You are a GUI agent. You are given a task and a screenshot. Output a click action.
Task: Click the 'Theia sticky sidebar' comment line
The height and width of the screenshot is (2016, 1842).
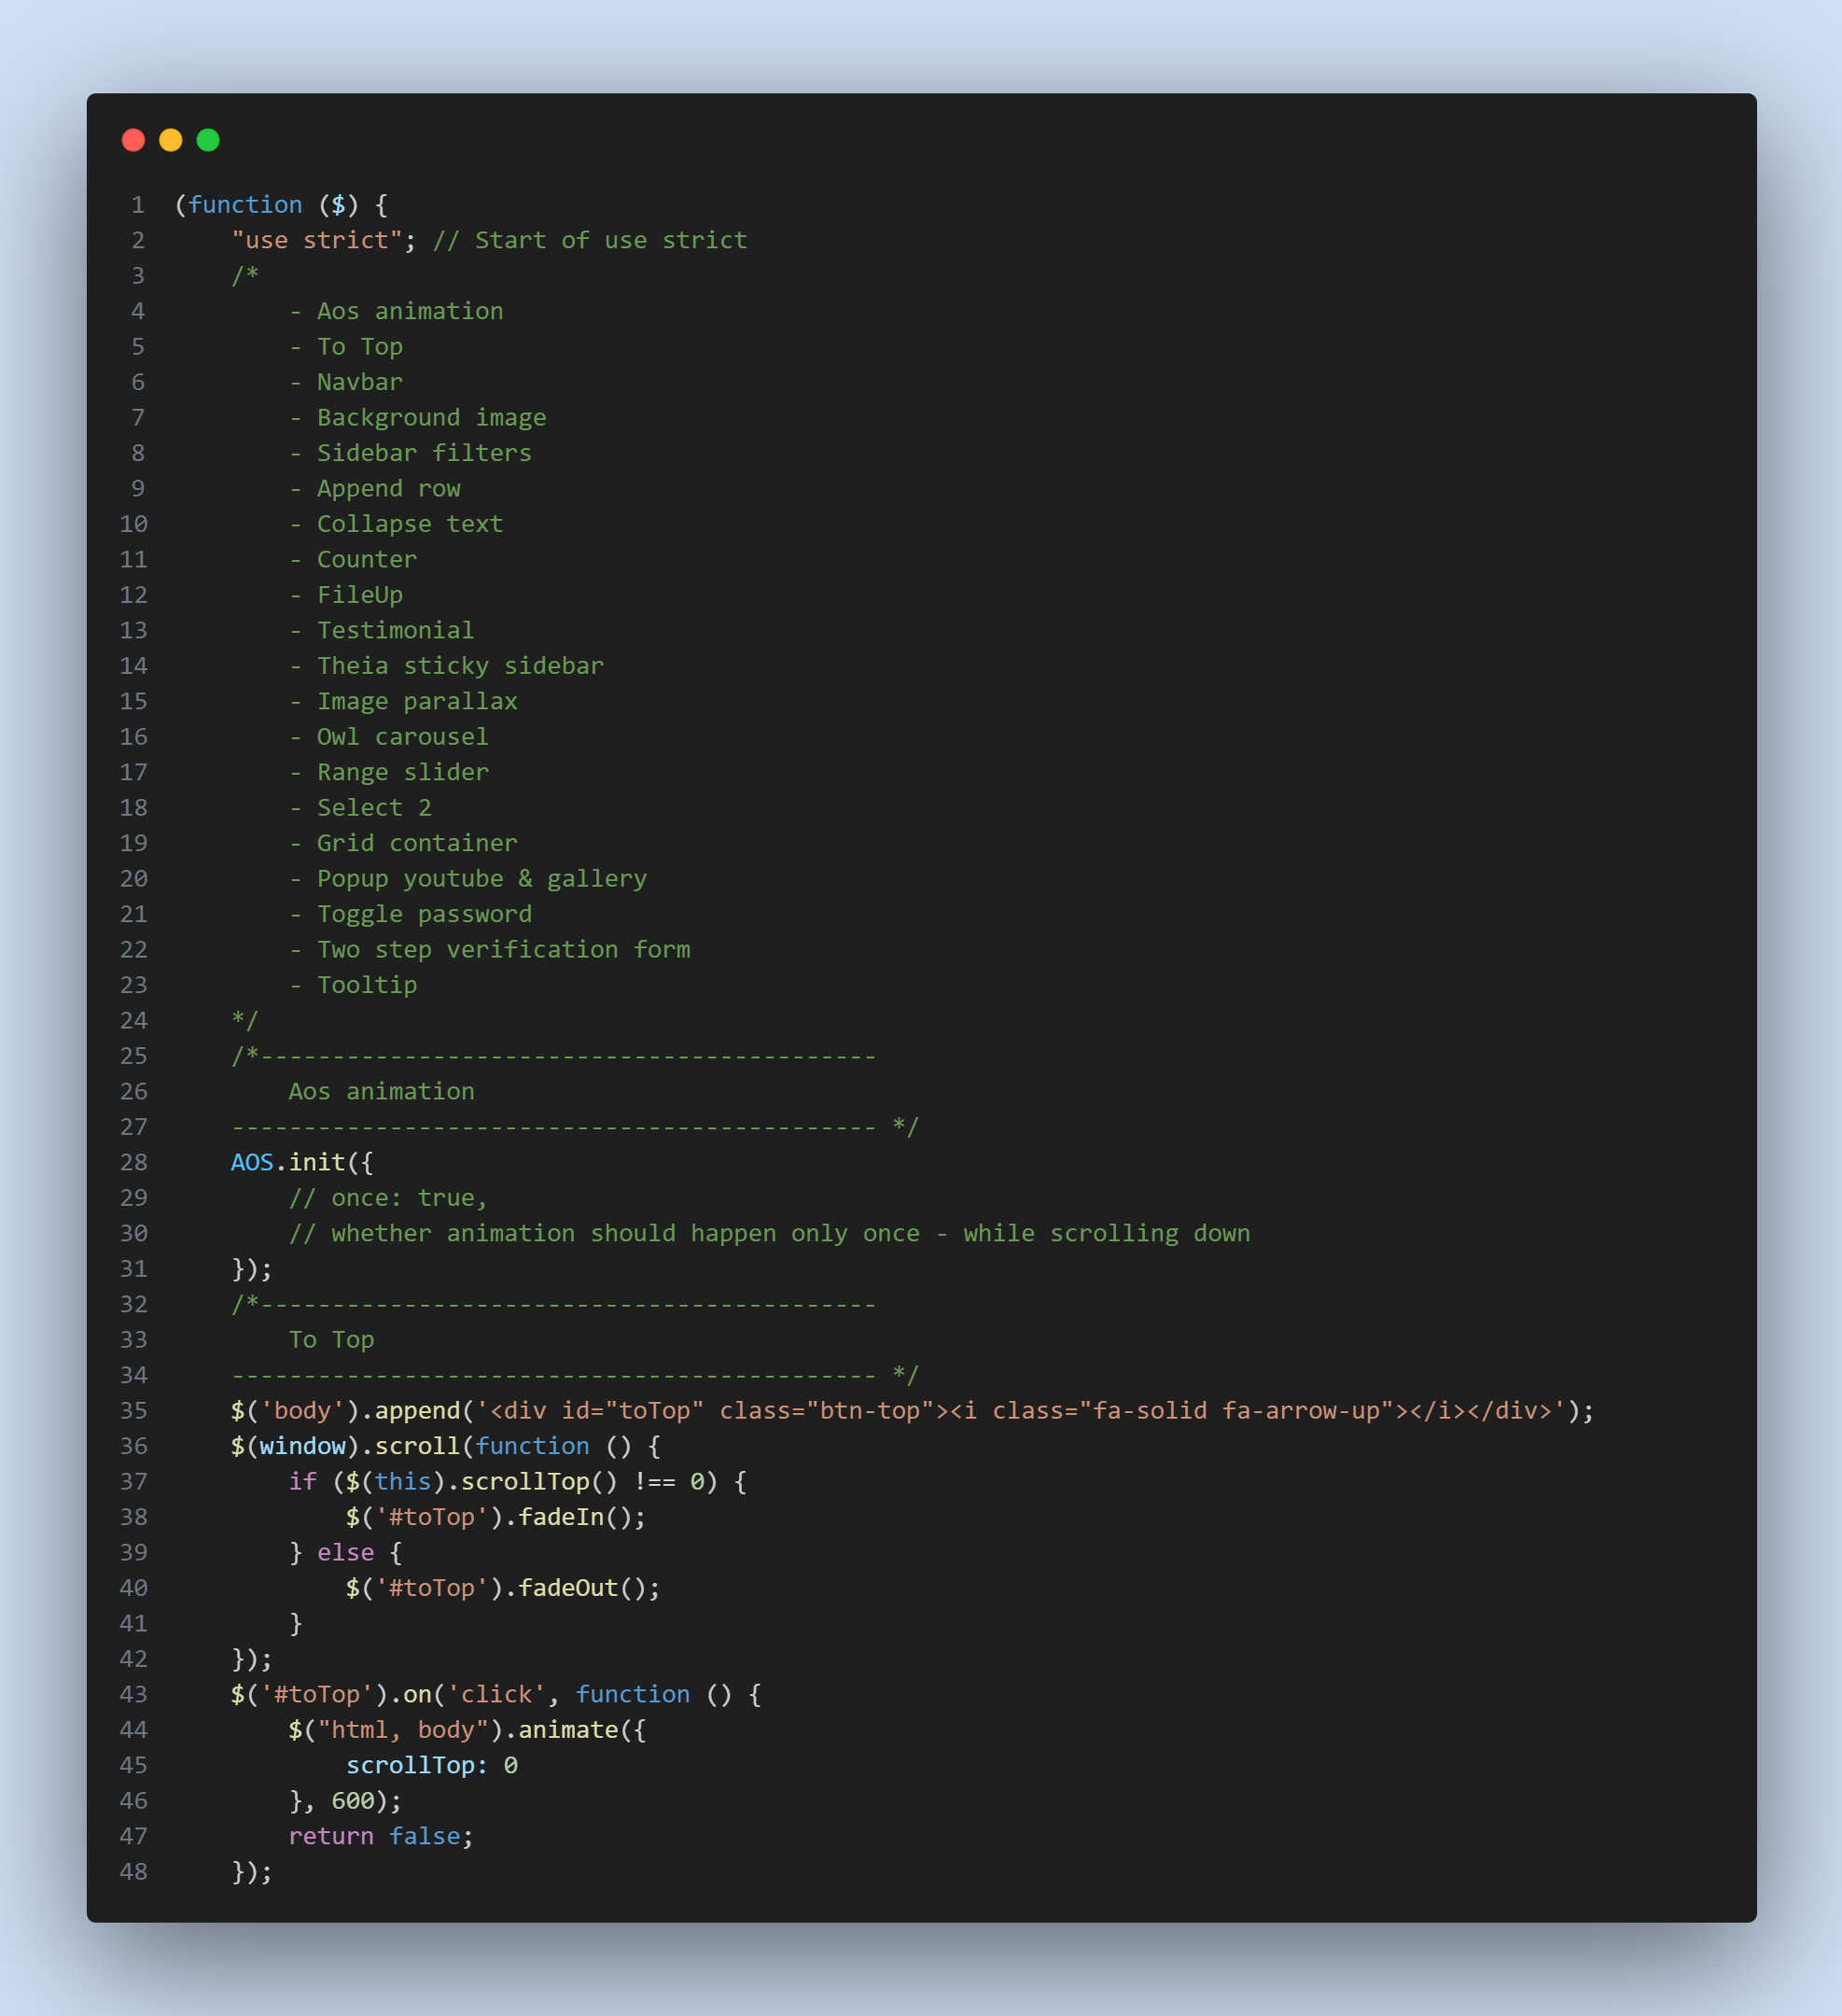tap(460, 666)
